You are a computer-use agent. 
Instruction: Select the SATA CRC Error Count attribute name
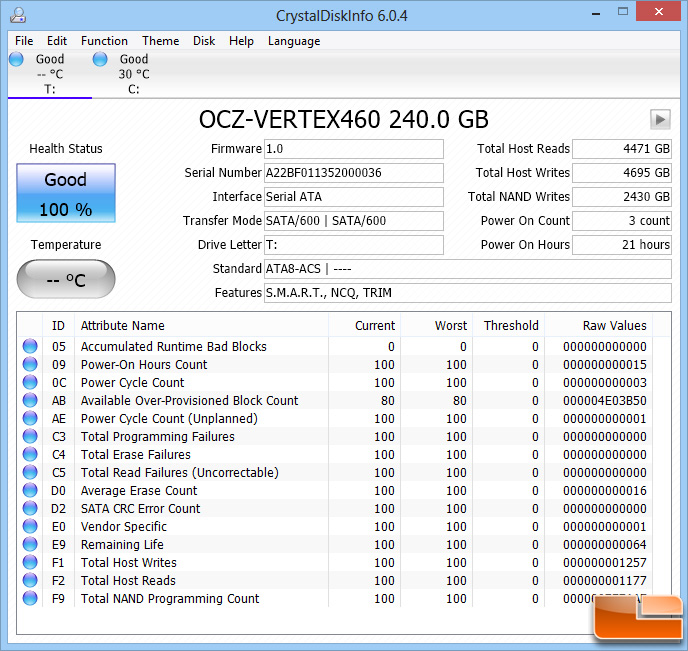pos(140,508)
